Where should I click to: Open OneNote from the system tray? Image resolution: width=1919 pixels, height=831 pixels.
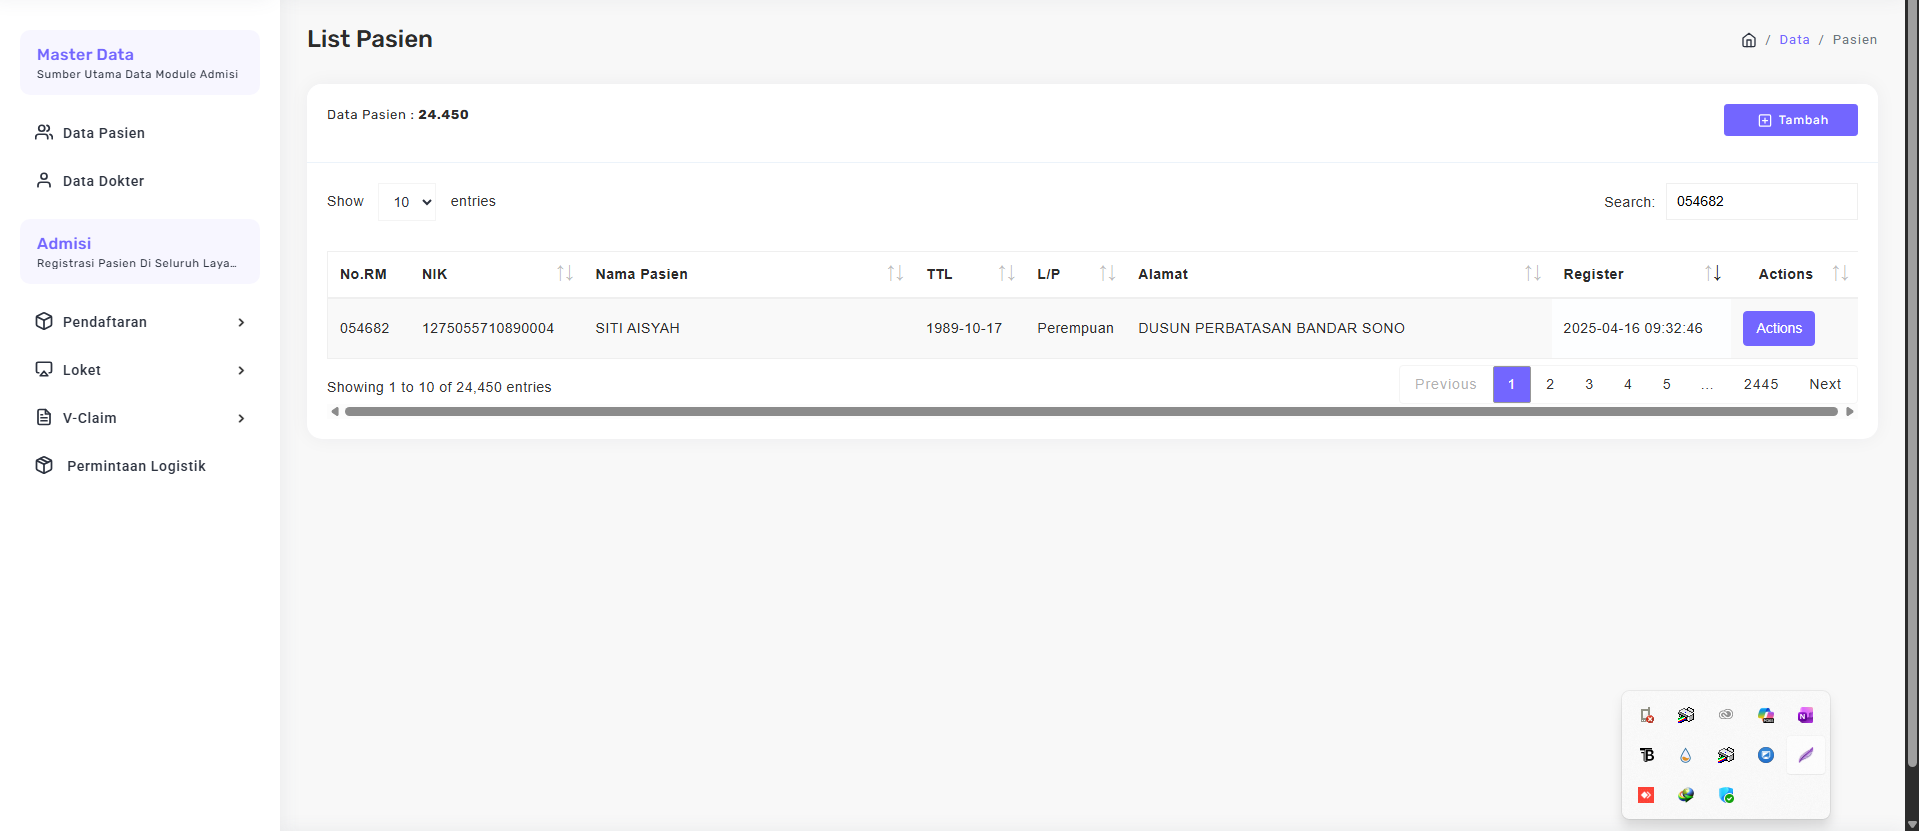pyautogui.click(x=1805, y=715)
